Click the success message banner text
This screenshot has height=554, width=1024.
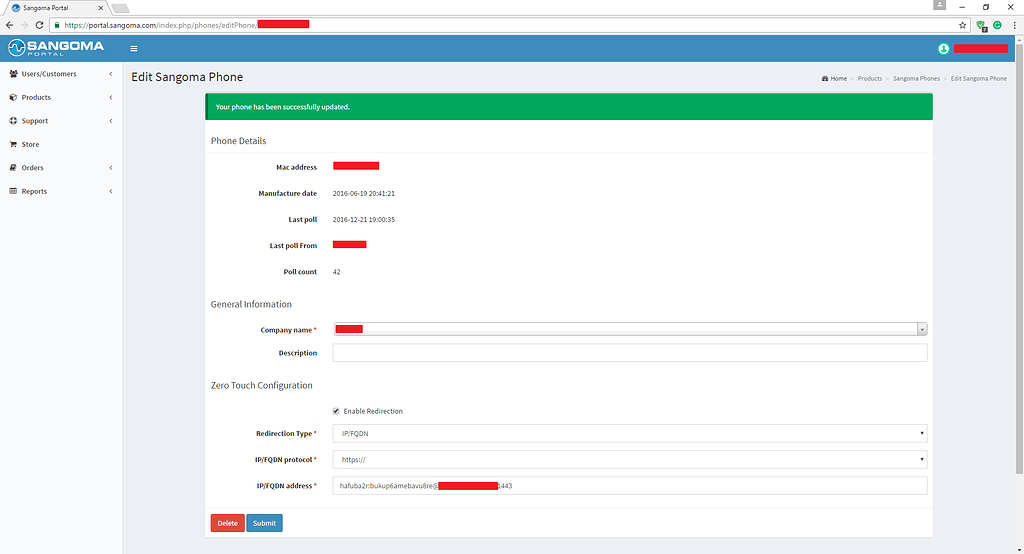(x=282, y=107)
